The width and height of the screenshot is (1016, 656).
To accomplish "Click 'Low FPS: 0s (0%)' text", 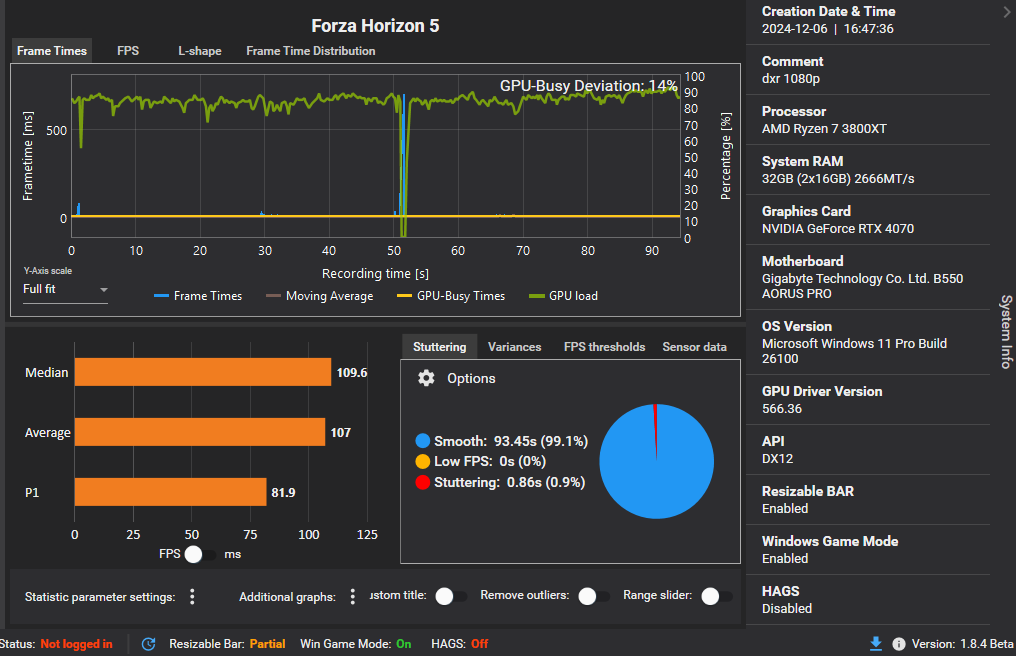I will click(490, 462).
